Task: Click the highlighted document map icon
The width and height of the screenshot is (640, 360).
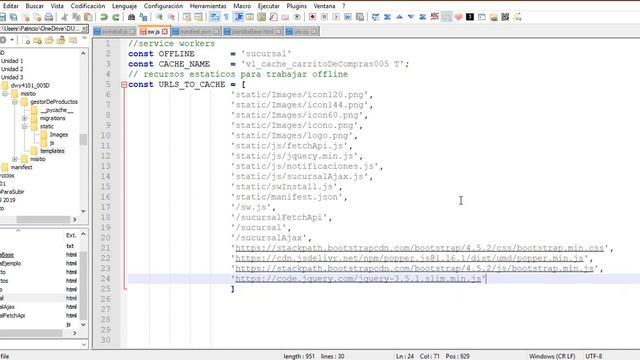Action: (x=446, y=17)
